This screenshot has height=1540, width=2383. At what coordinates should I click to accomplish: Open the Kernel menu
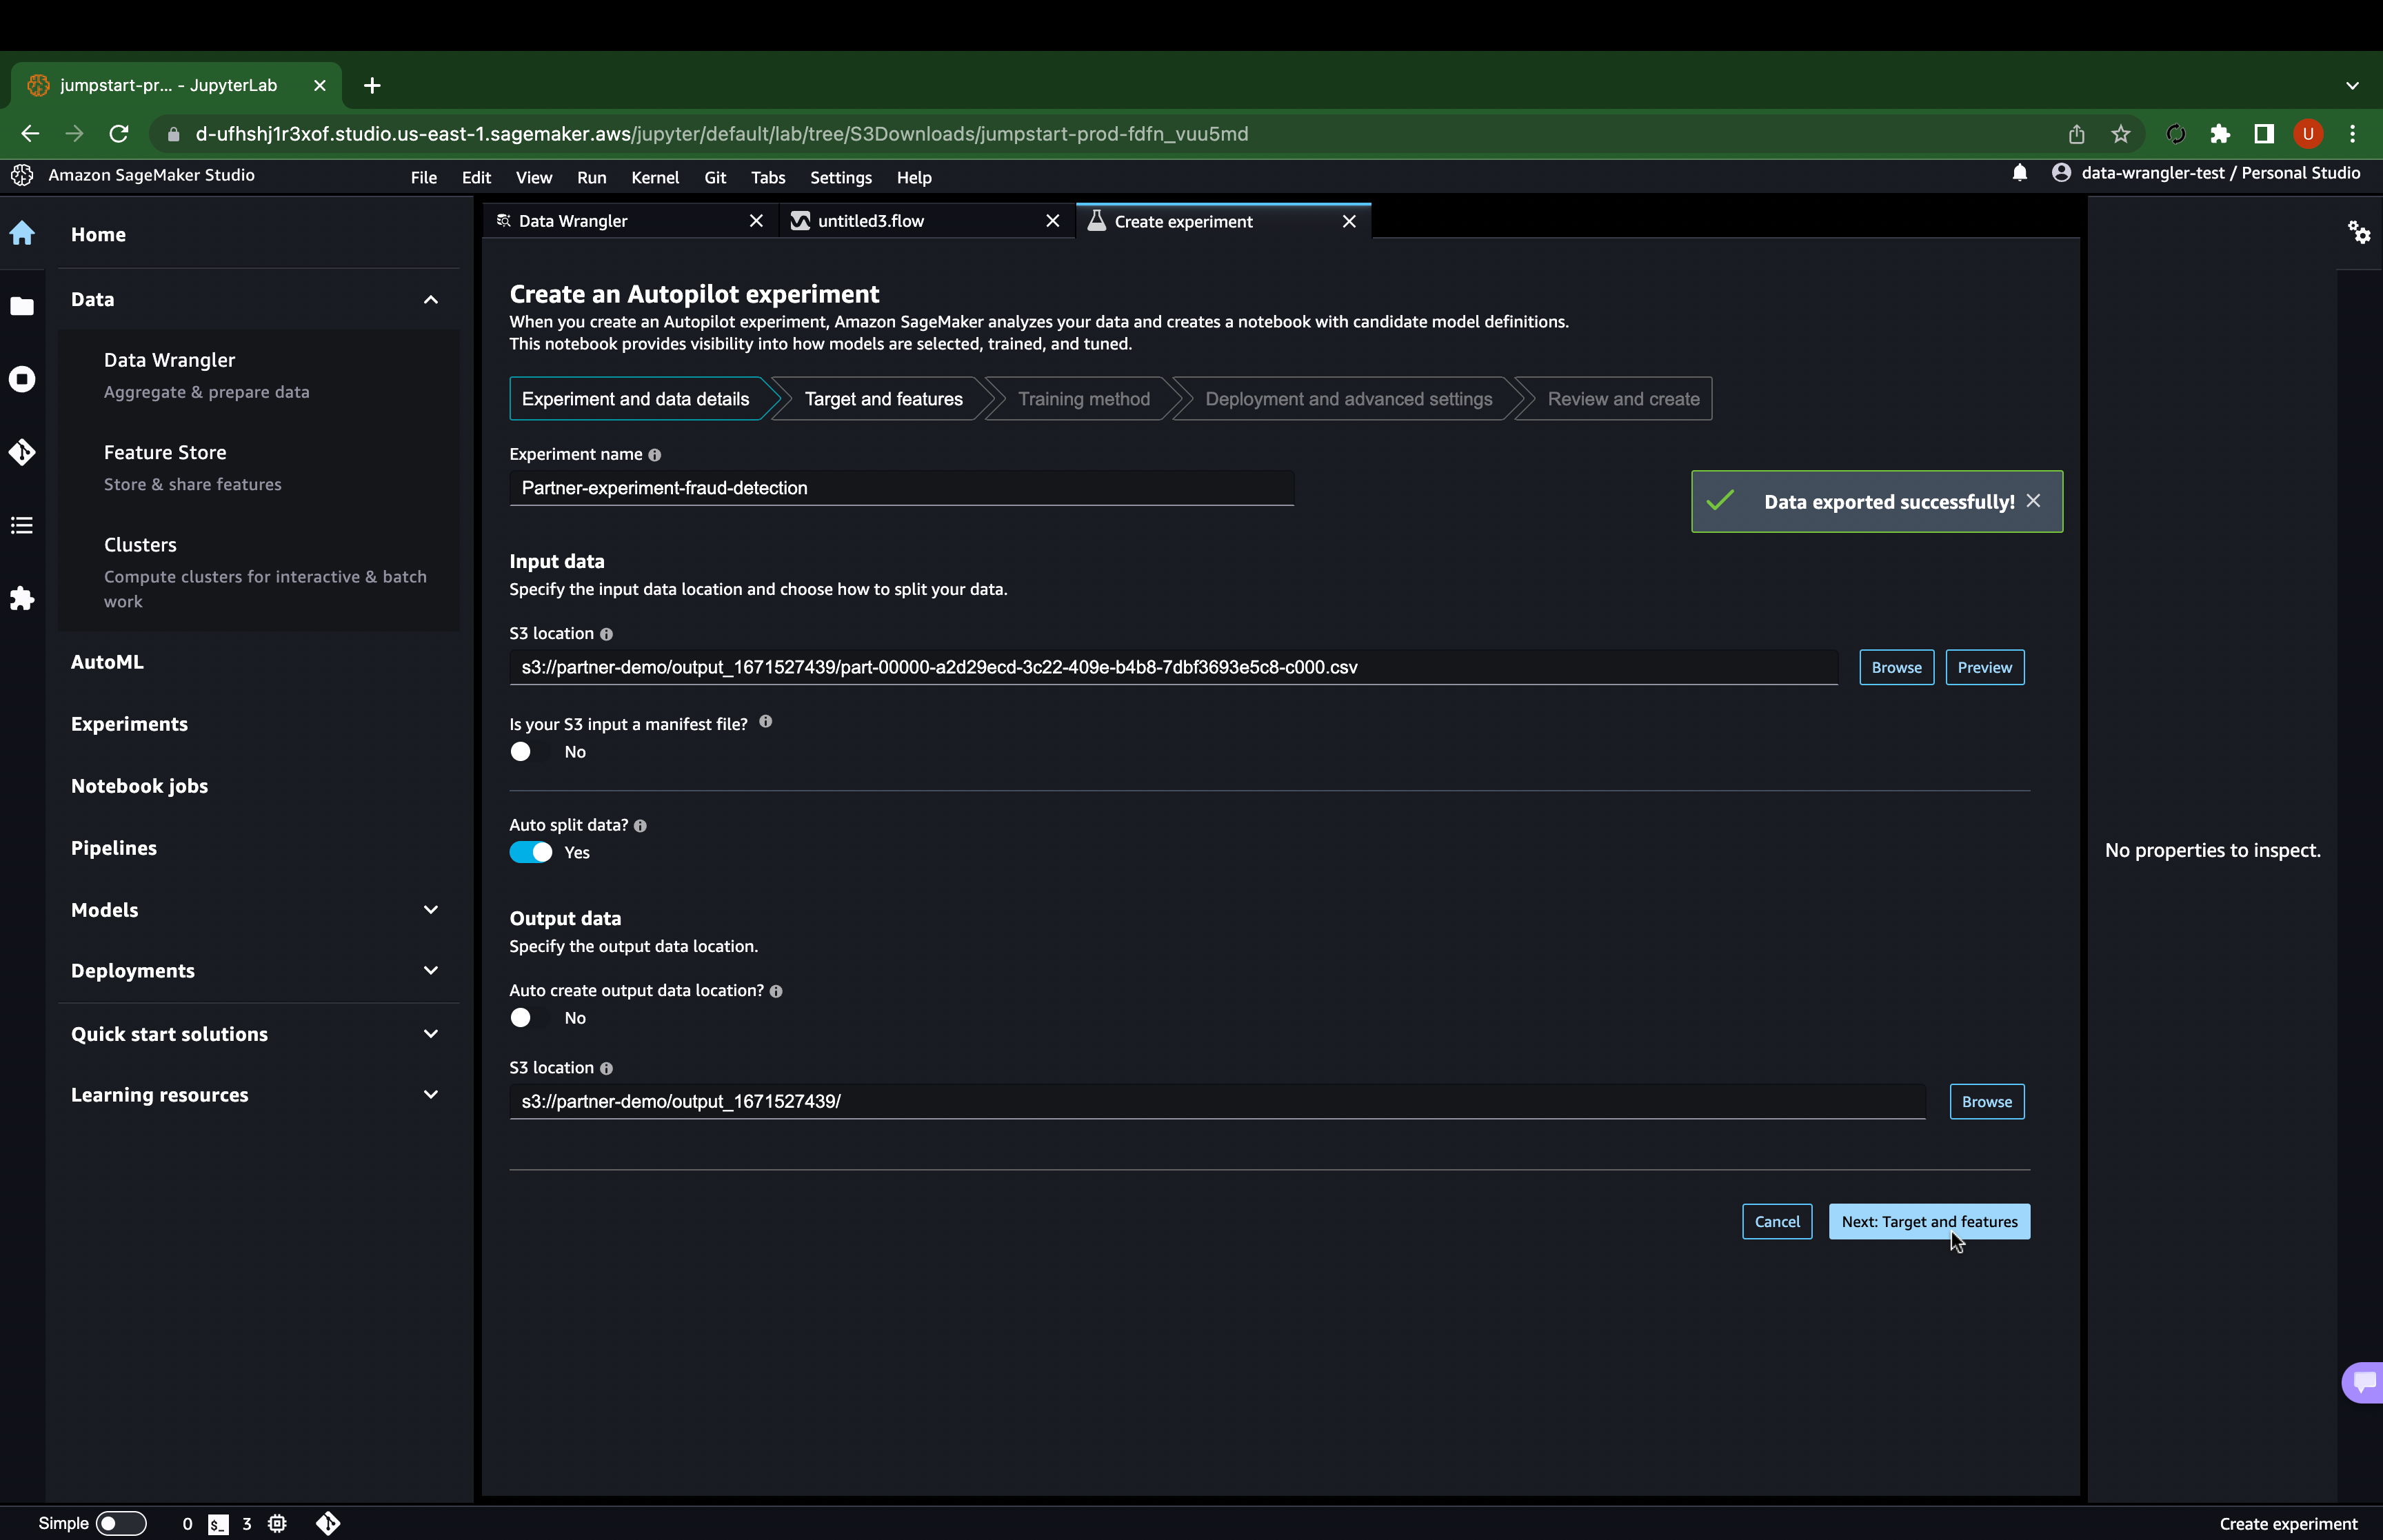click(655, 177)
